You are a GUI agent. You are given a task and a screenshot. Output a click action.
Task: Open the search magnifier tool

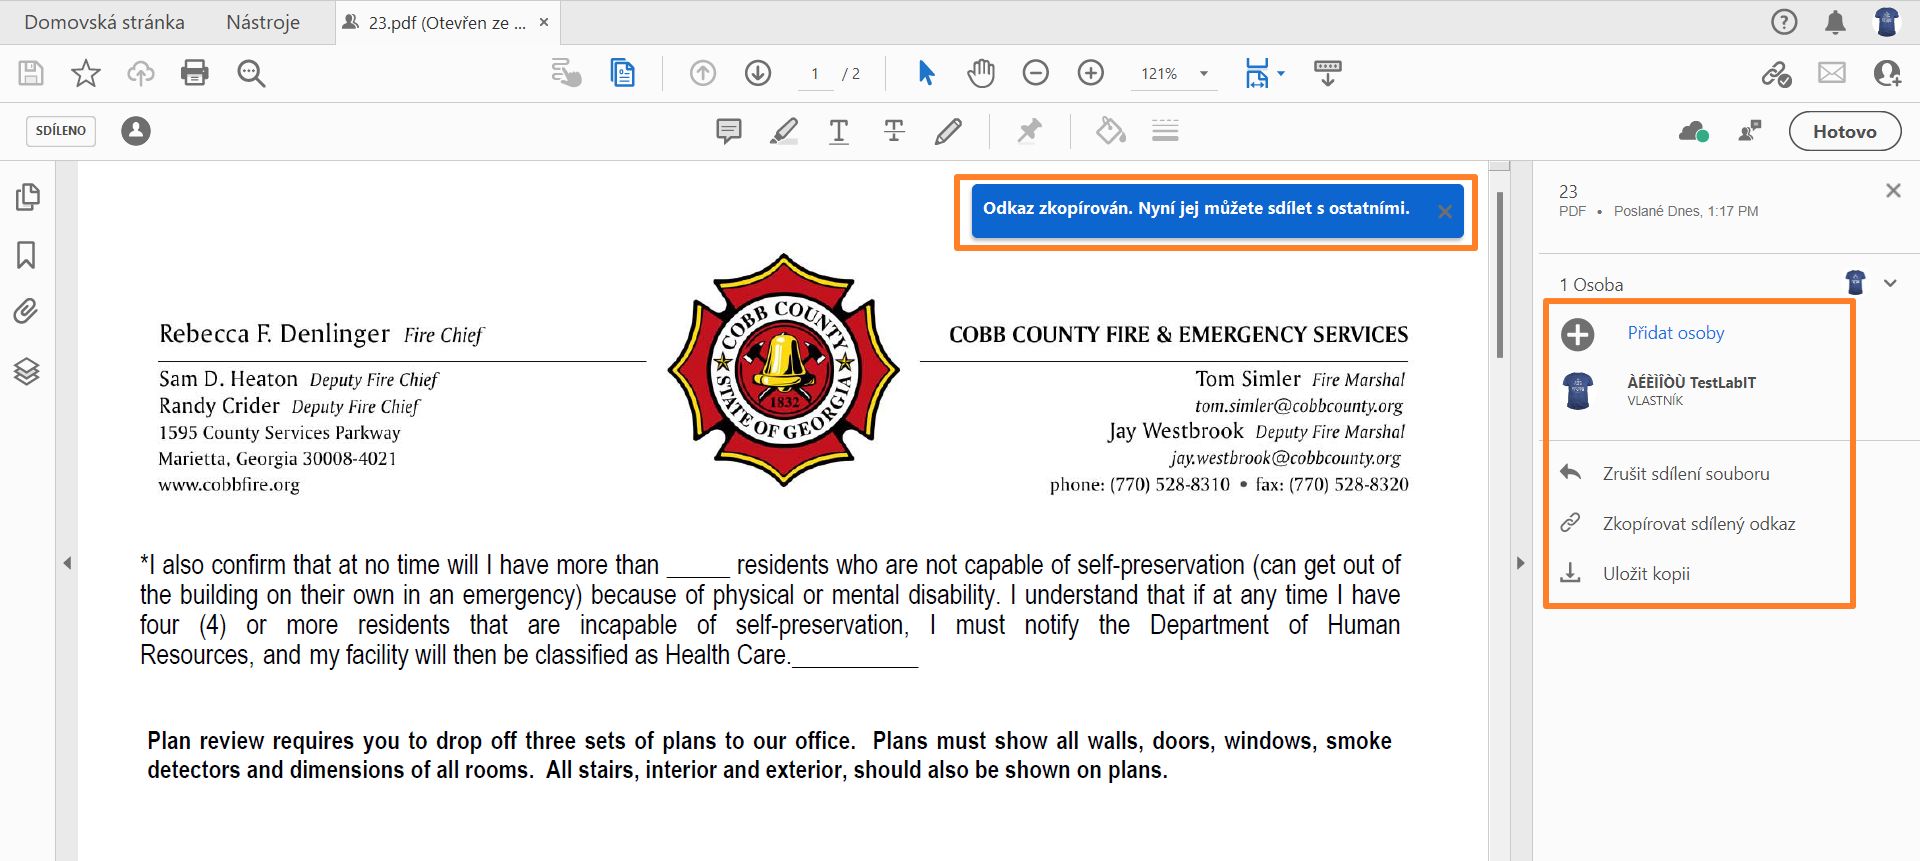[251, 73]
